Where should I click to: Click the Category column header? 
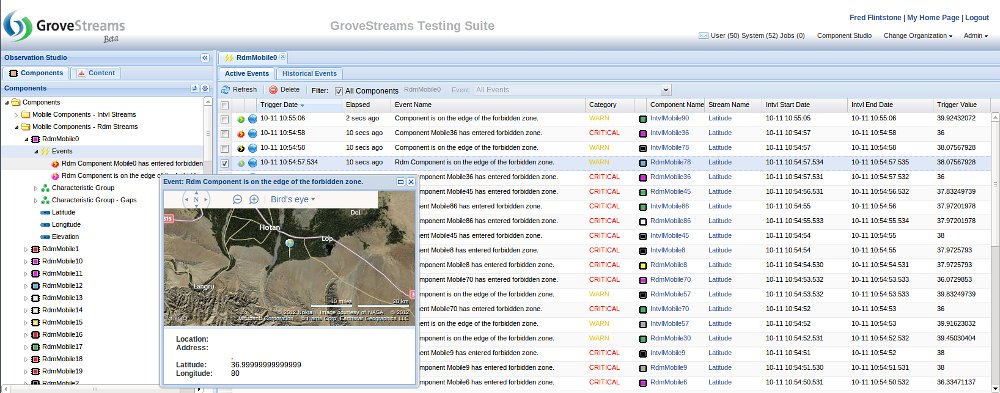[x=610, y=105]
